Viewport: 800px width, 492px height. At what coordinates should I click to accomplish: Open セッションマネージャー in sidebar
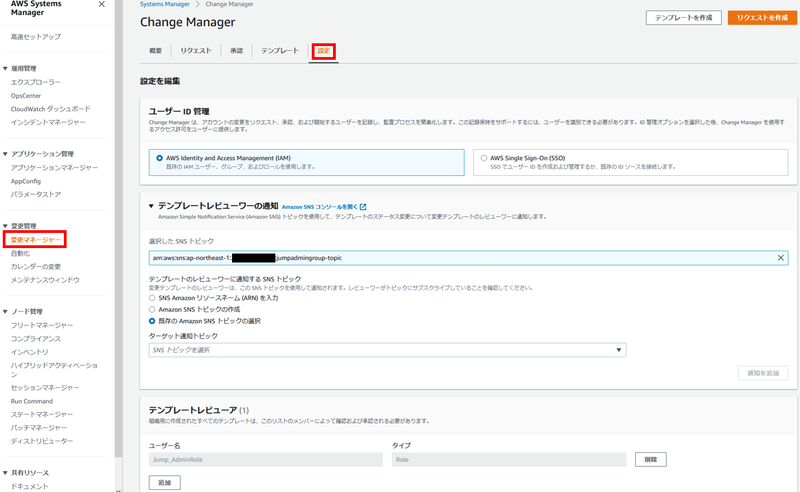click(45, 388)
